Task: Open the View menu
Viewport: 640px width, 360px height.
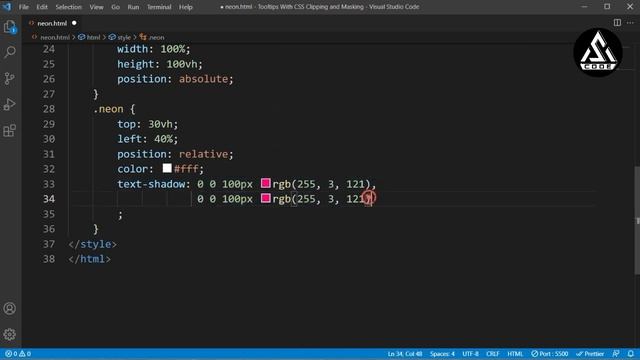Action: [x=96, y=7]
